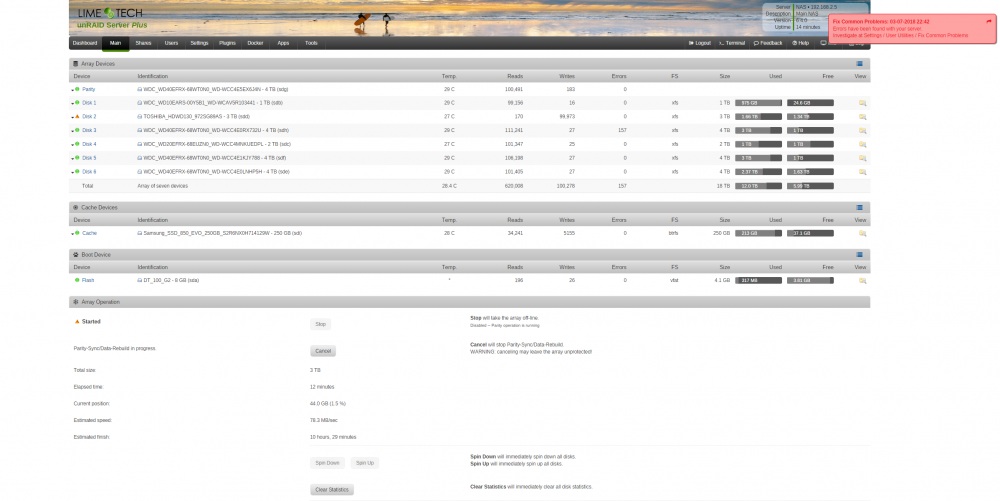Toggle Boot Device table view with blue icon

point(860,255)
